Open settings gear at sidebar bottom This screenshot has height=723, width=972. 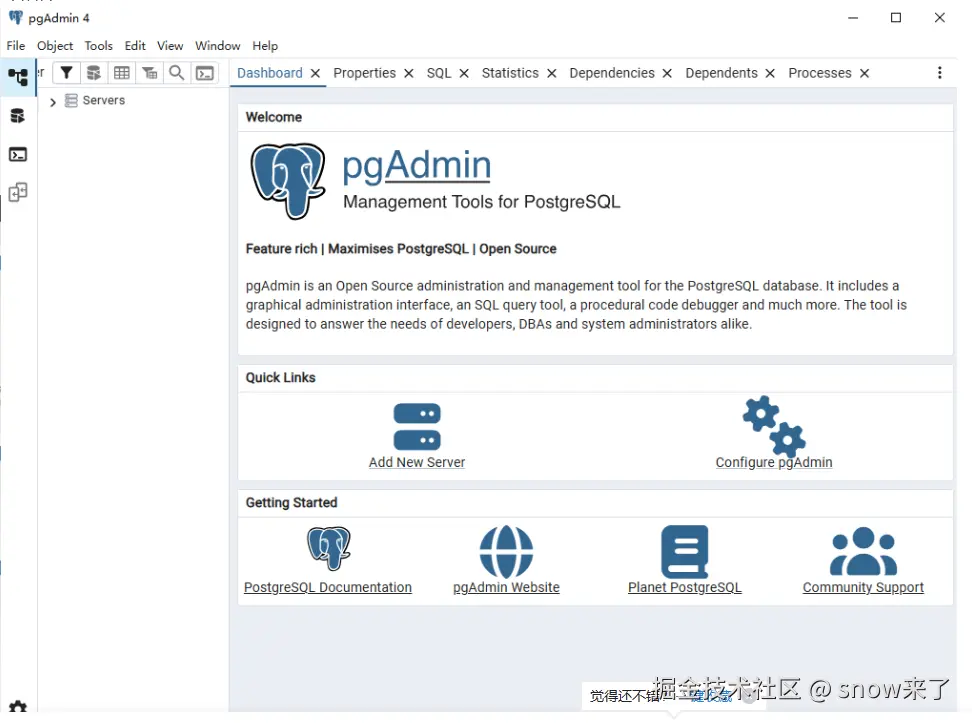point(18,707)
